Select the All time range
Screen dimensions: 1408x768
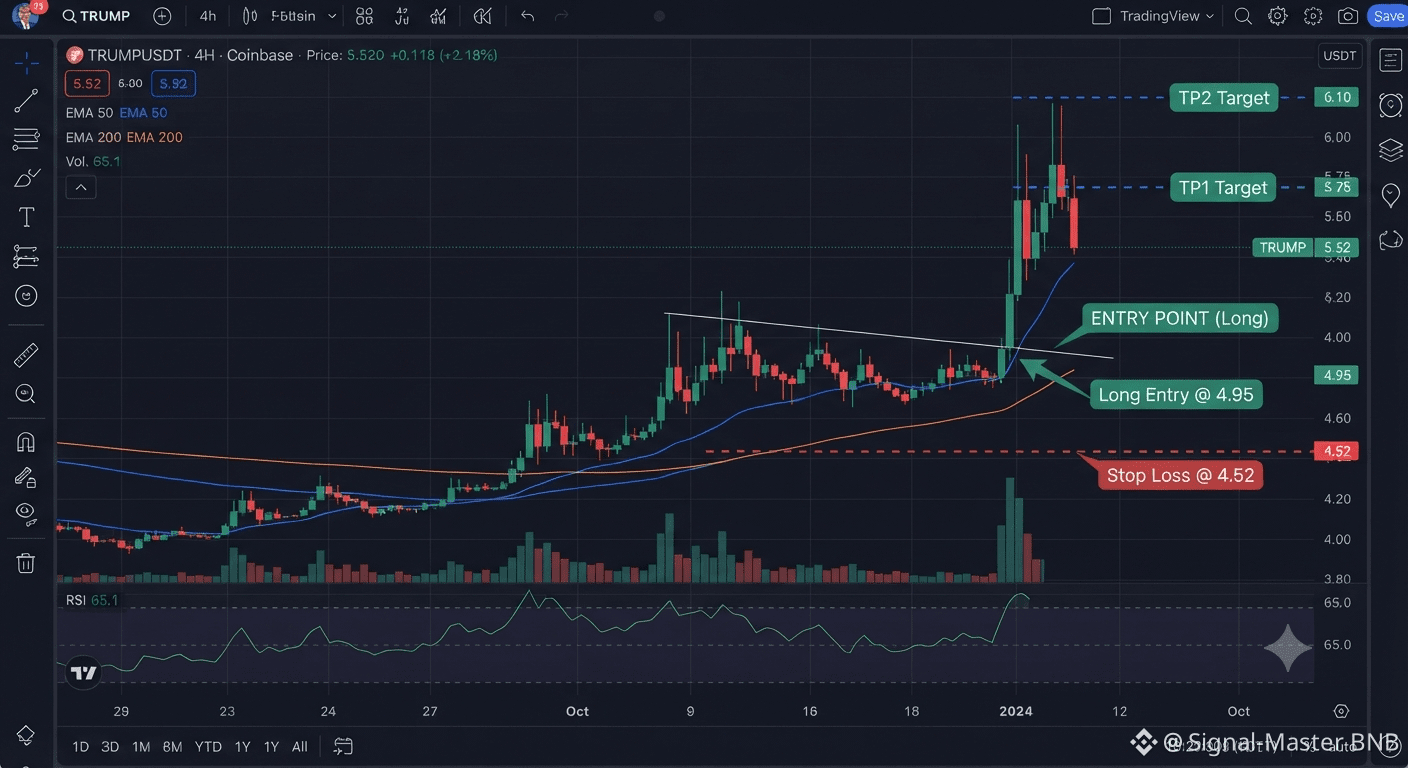300,746
